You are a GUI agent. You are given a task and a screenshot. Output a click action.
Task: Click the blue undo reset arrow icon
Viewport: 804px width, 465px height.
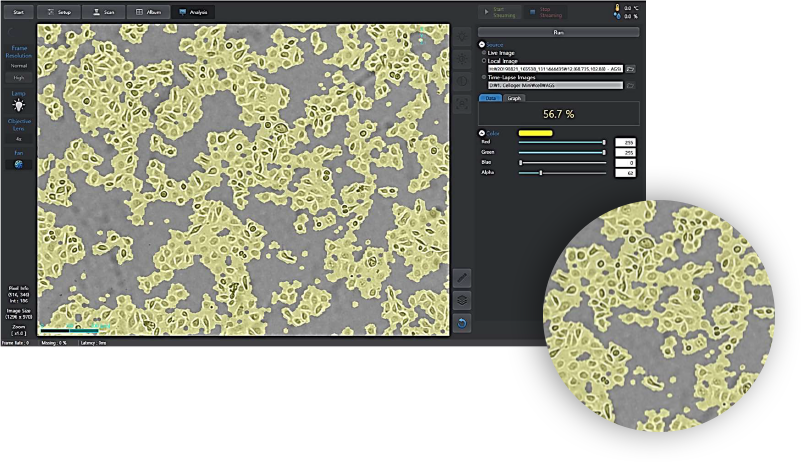pos(462,323)
